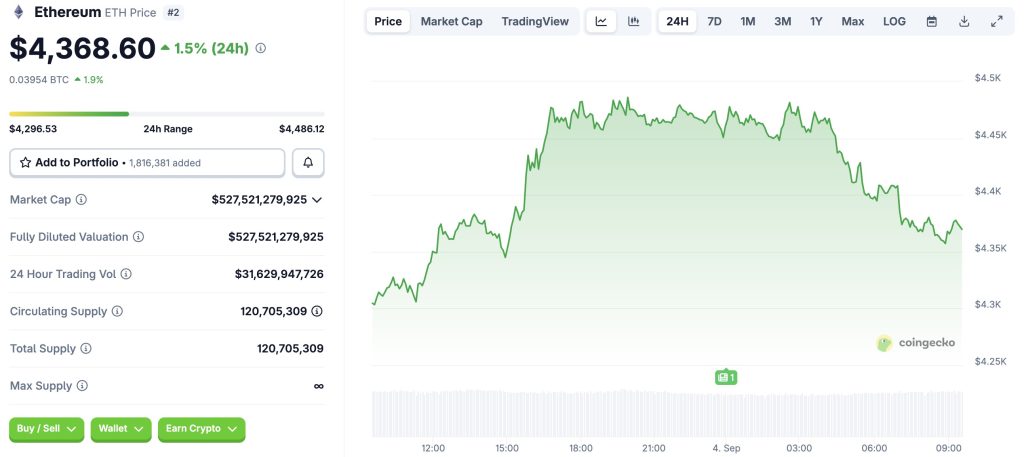The width and height of the screenshot is (1024, 457).
Task: Download the chart data
Action: pyautogui.click(x=964, y=21)
